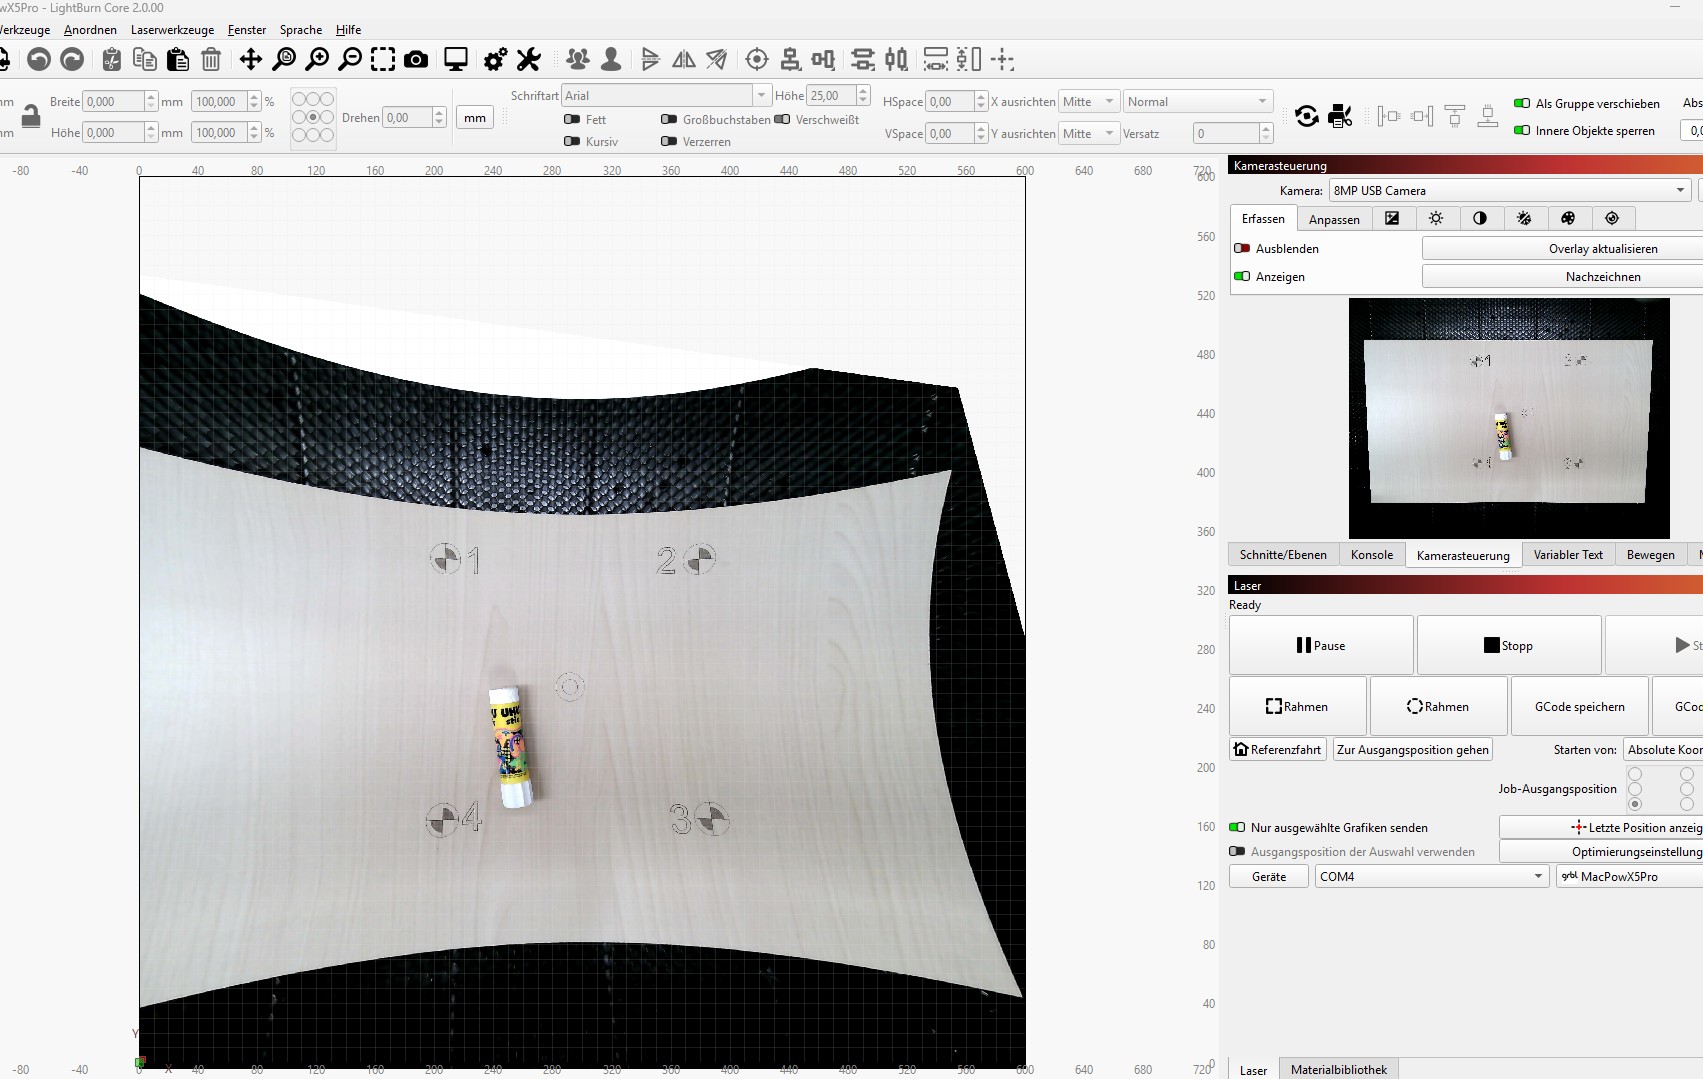Open the Arial Schriftart dropdown
This screenshot has width=1703, height=1079.
(x=762, y=94)
